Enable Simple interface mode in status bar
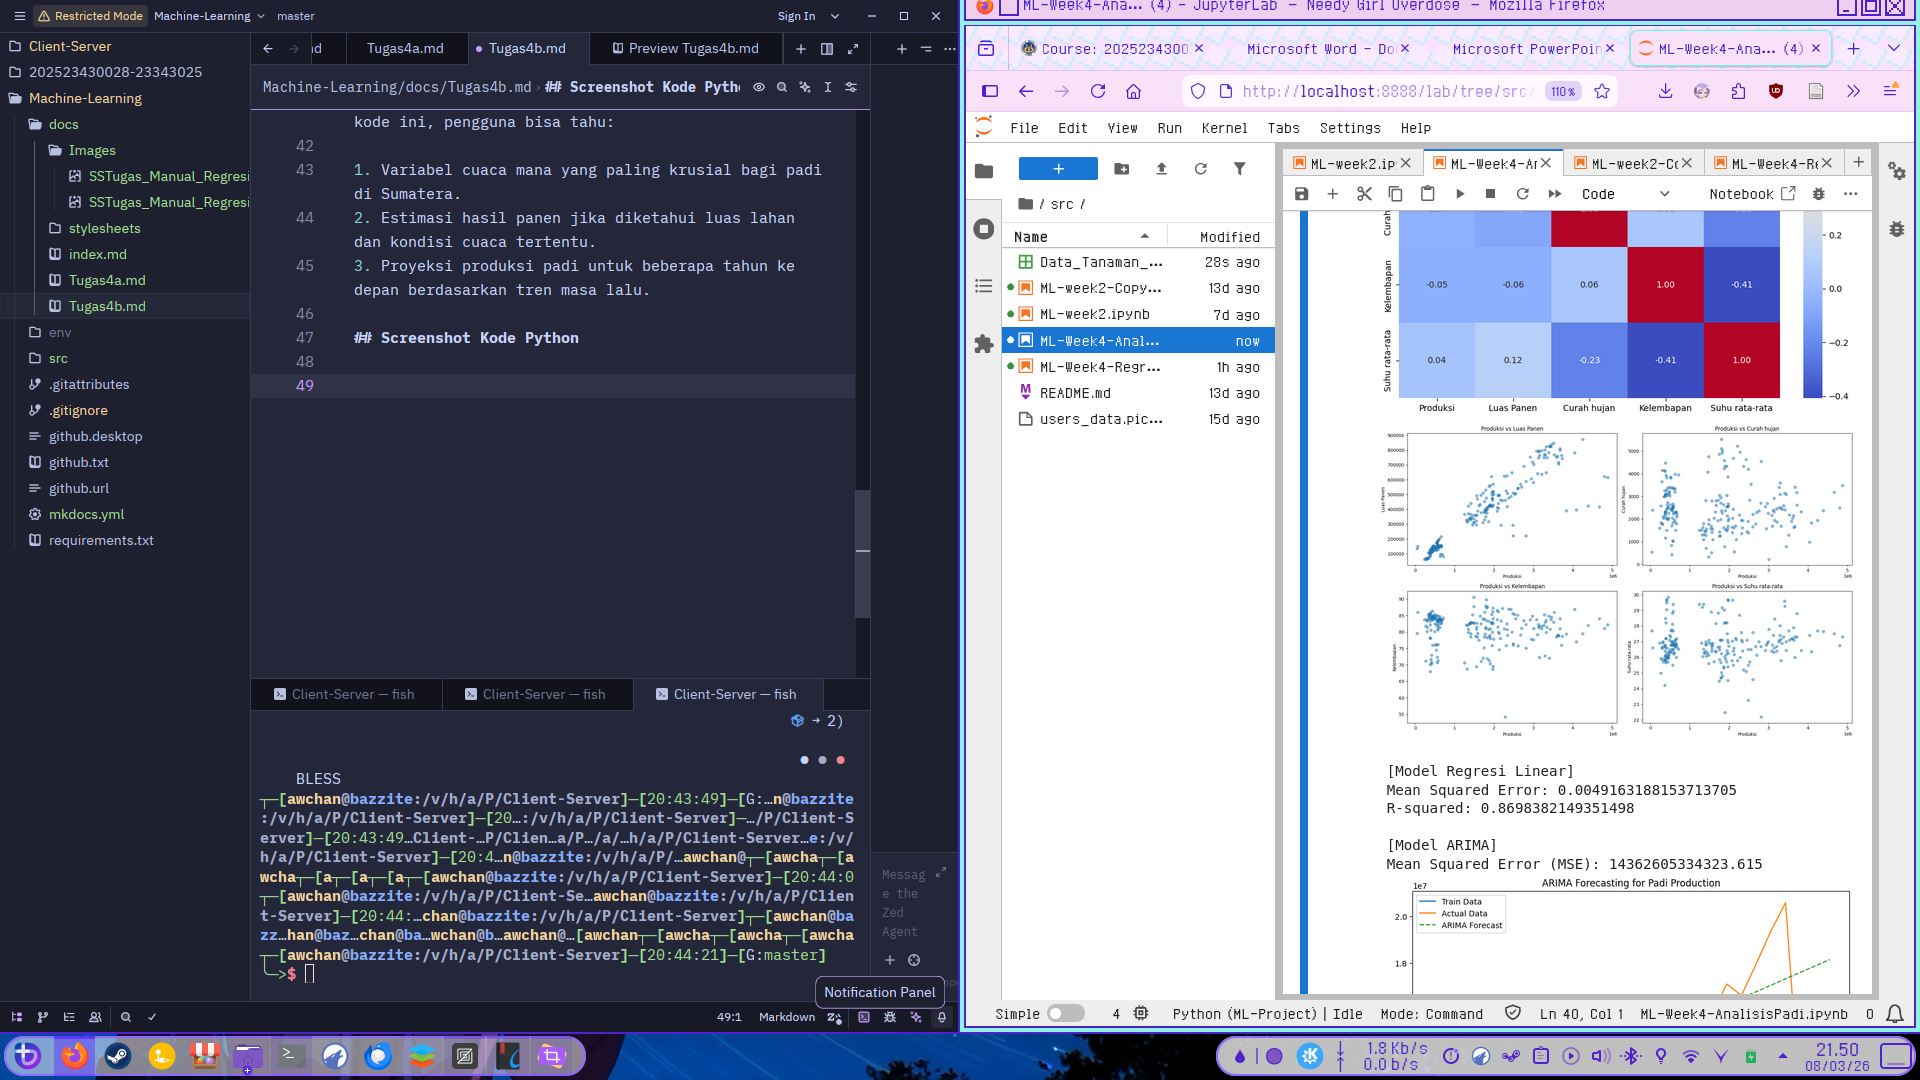The image size is (1920, 1080). coord(1066,1013)
